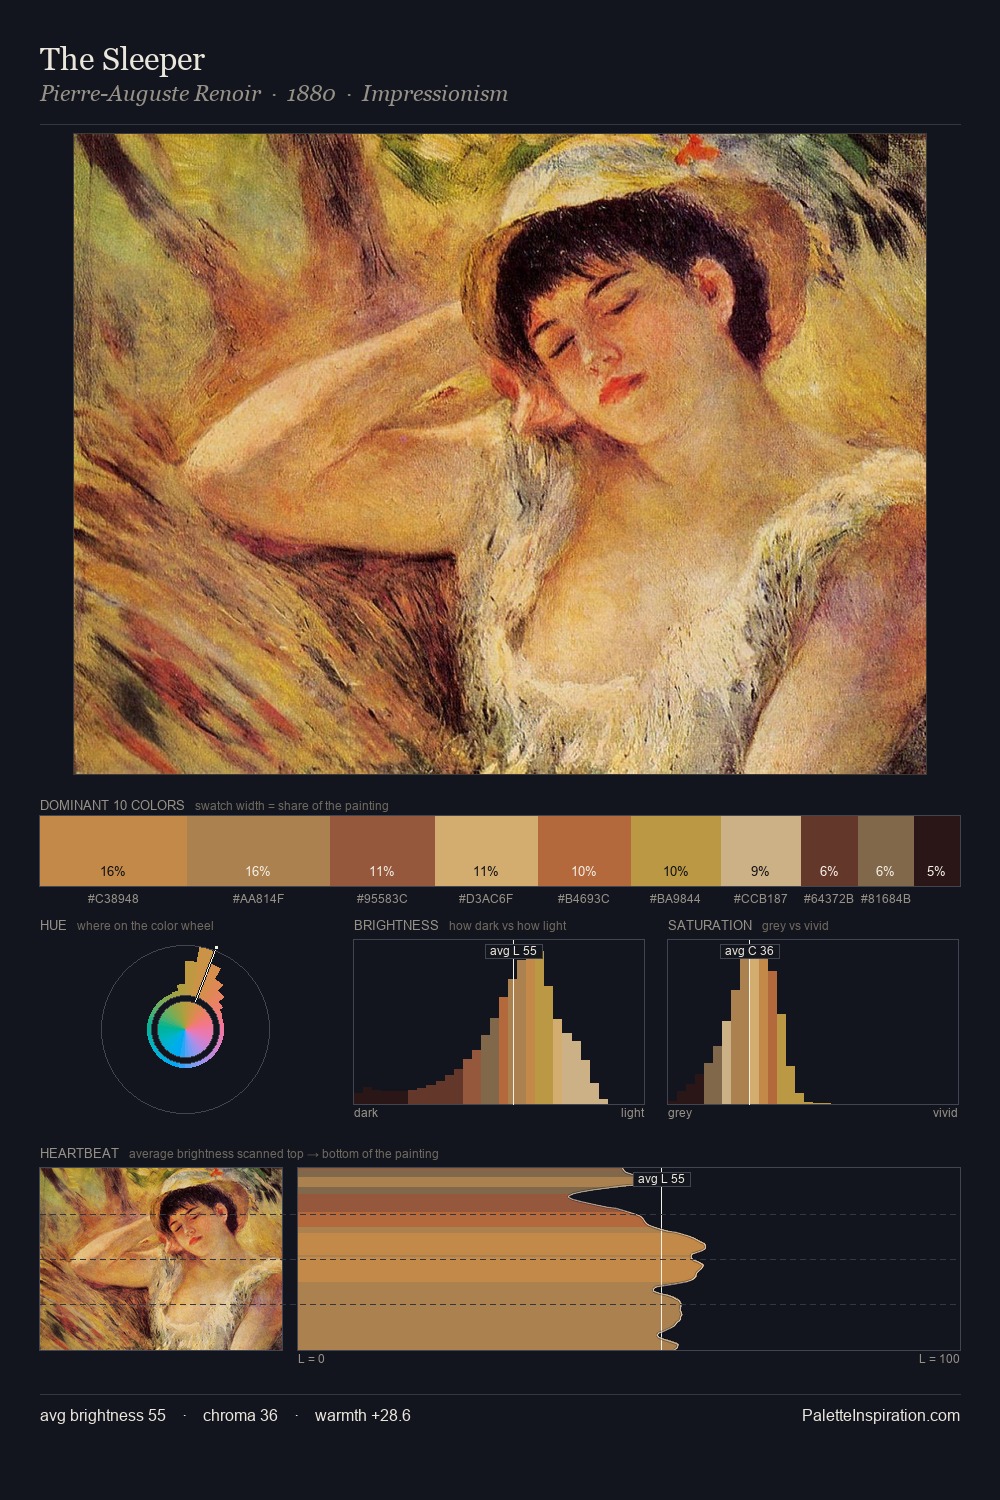Image resolution: width=1000 pixels, height=1500 pixels.
Task: Click the HUE section heading
Action: point(53,925)
